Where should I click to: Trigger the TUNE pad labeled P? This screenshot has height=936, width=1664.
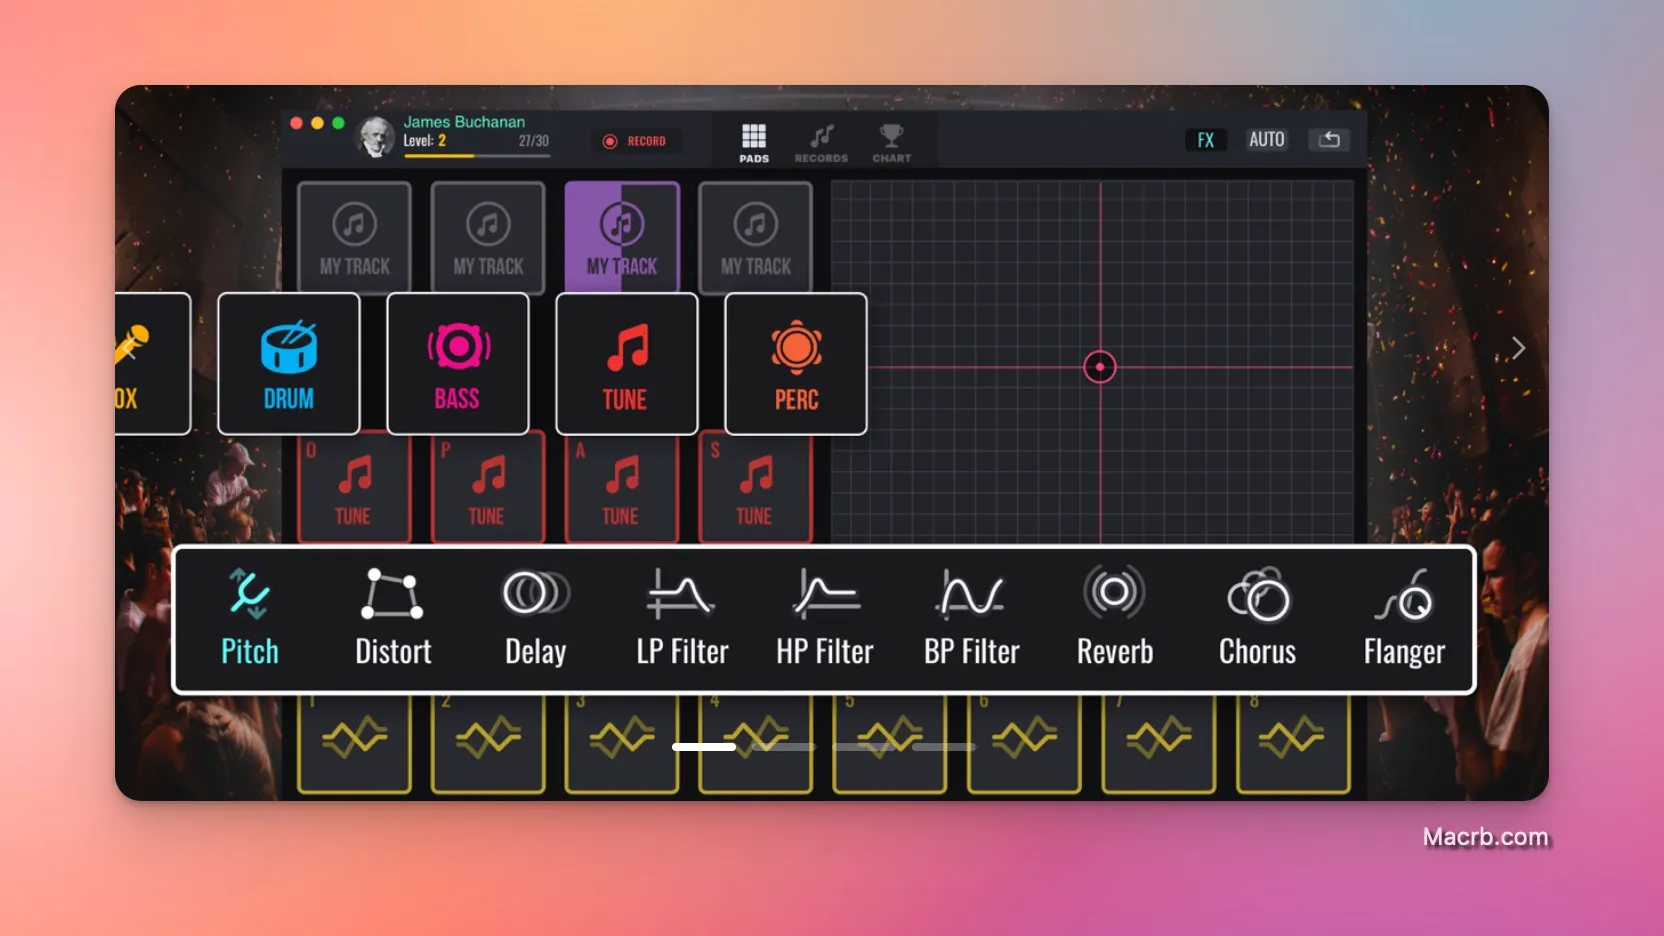pyautogui.click(x=488, y=490)
